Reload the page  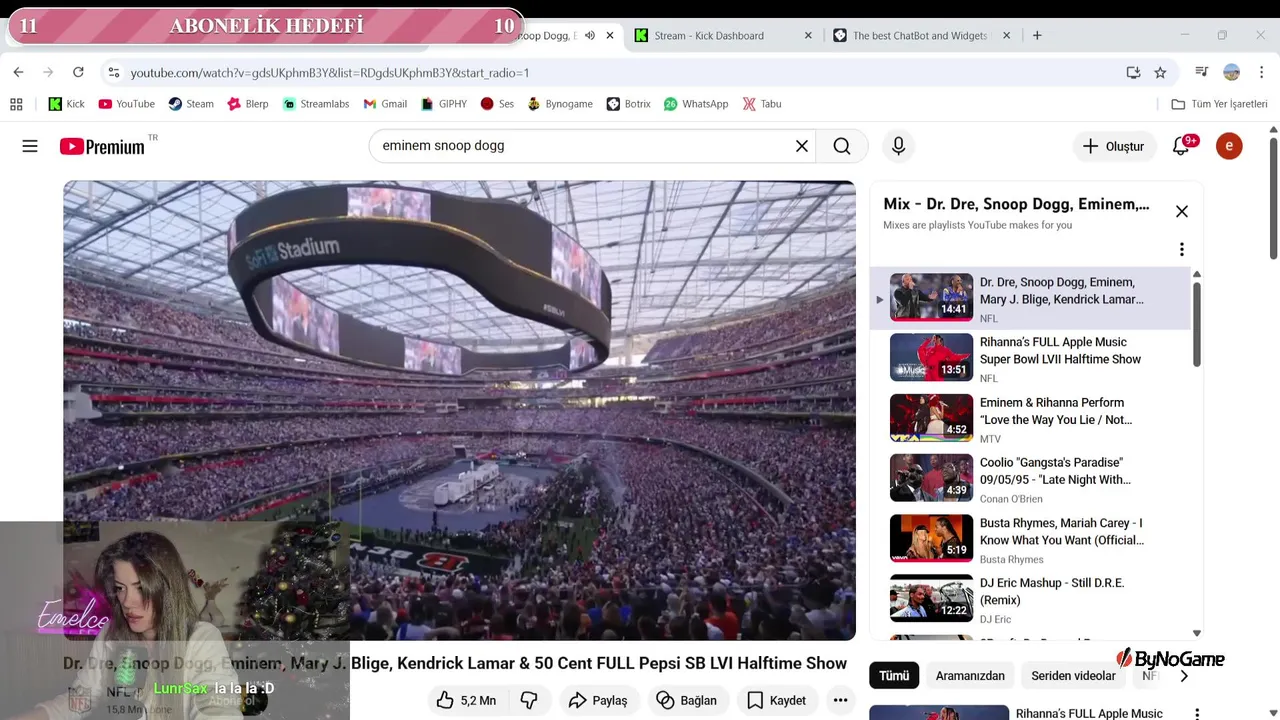(x=78, y=72)
